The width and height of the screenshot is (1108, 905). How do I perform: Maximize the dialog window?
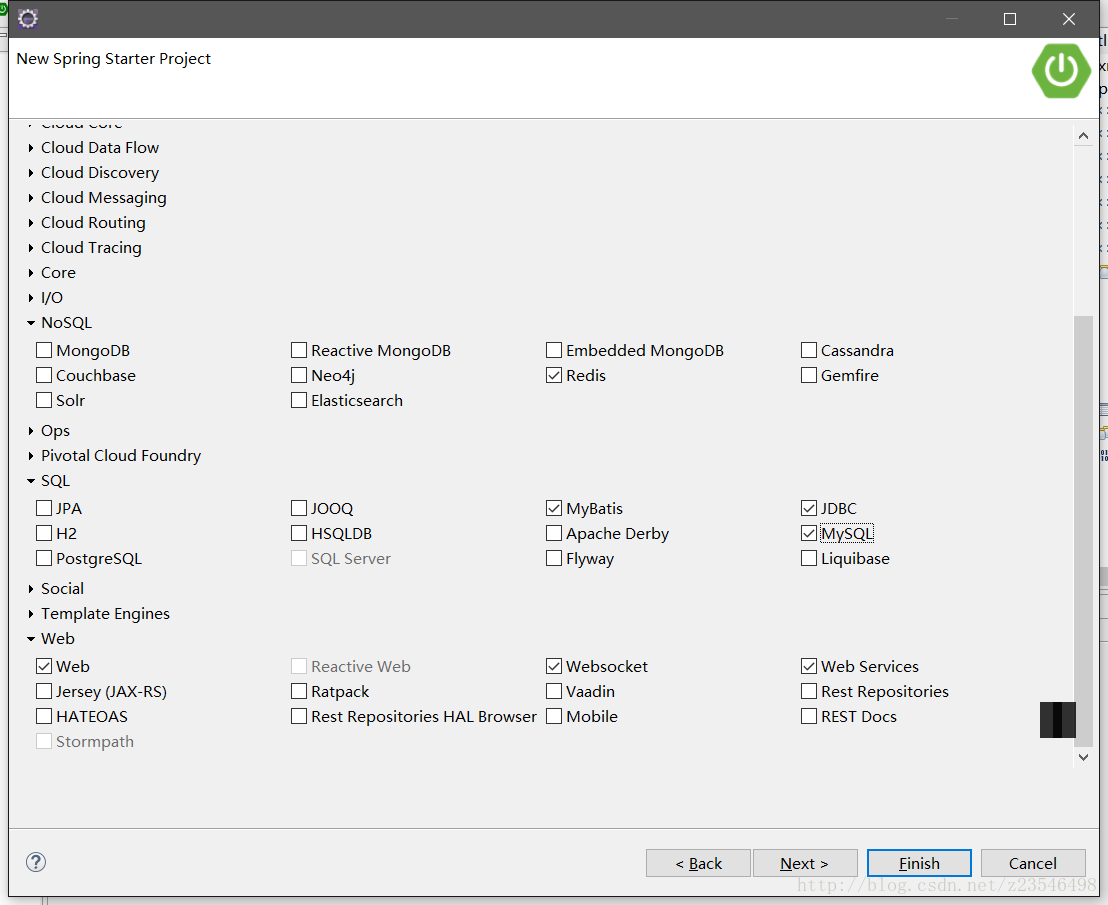[1010, 19]
